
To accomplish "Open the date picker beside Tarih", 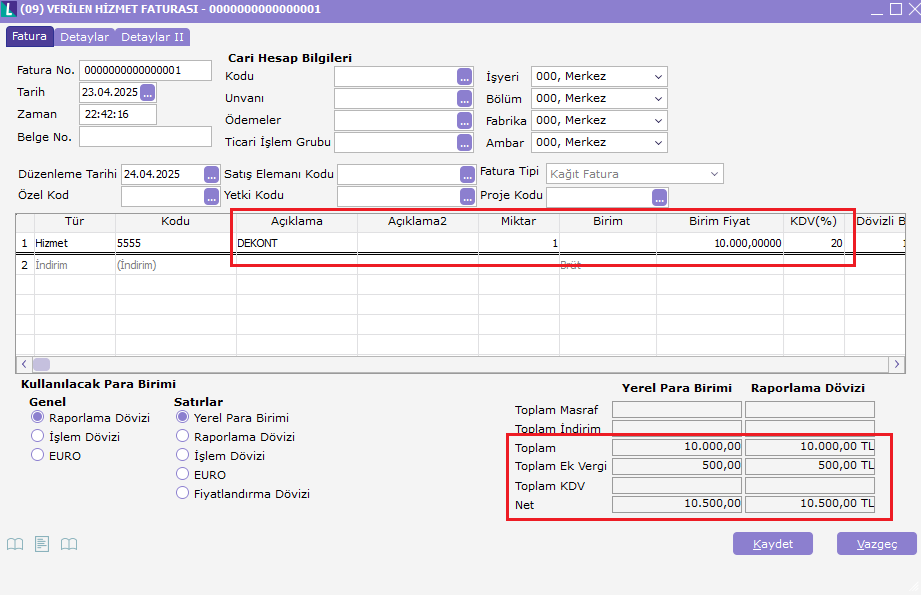I will 148,92.
